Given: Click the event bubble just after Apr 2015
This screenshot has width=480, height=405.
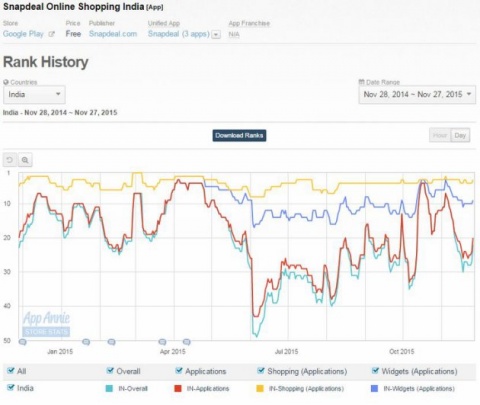Looking at the screenshot, I should point(187,342).
